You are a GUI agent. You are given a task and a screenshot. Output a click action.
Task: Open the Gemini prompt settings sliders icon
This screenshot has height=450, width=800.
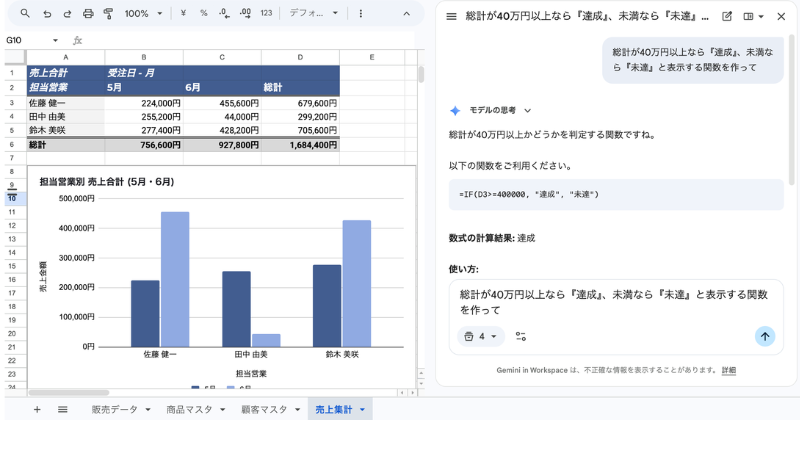point(520,336)
